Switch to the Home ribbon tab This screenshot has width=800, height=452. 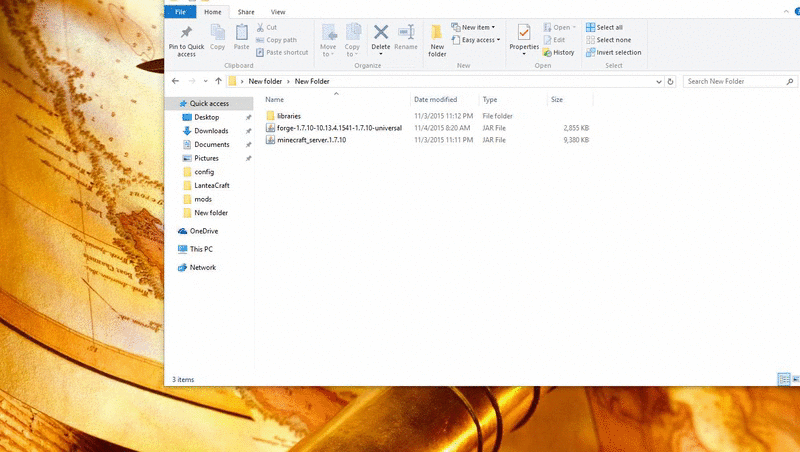(213, 12)
